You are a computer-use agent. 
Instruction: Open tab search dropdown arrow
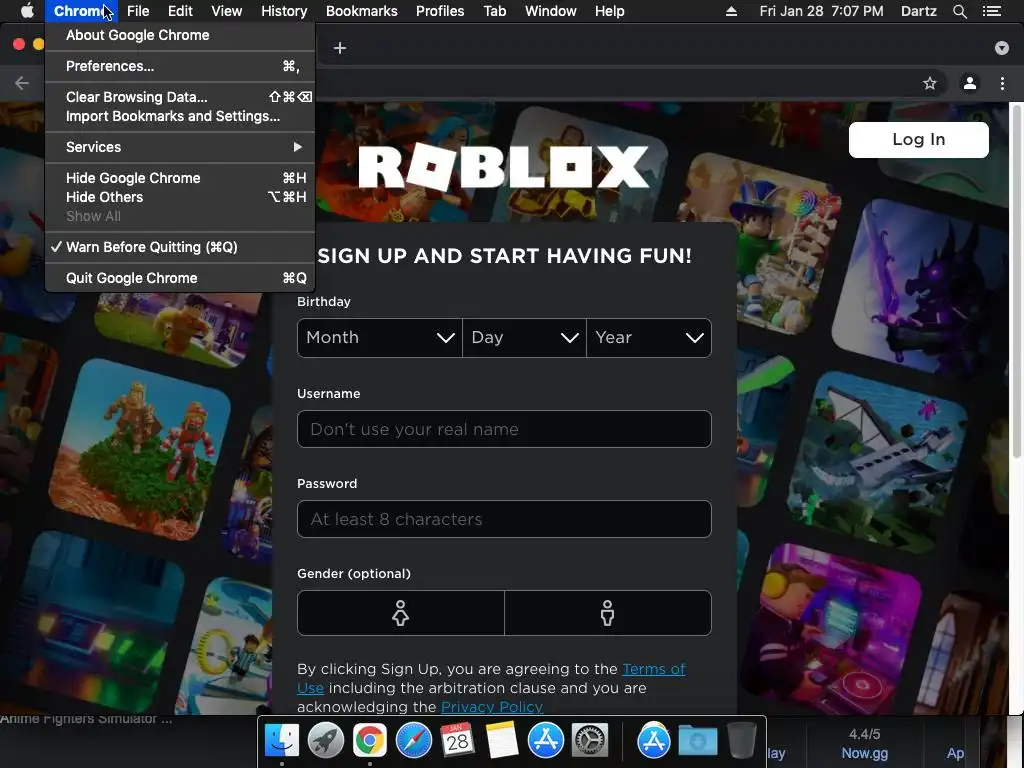(1001, 48)
